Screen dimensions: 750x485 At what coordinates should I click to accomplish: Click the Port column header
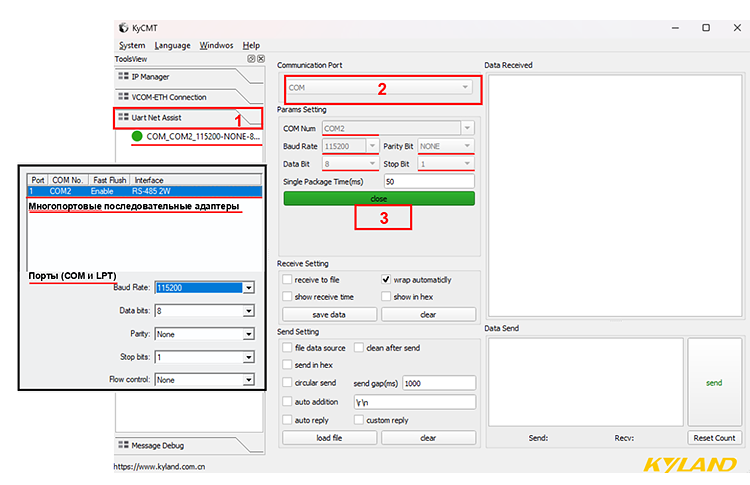38,180
